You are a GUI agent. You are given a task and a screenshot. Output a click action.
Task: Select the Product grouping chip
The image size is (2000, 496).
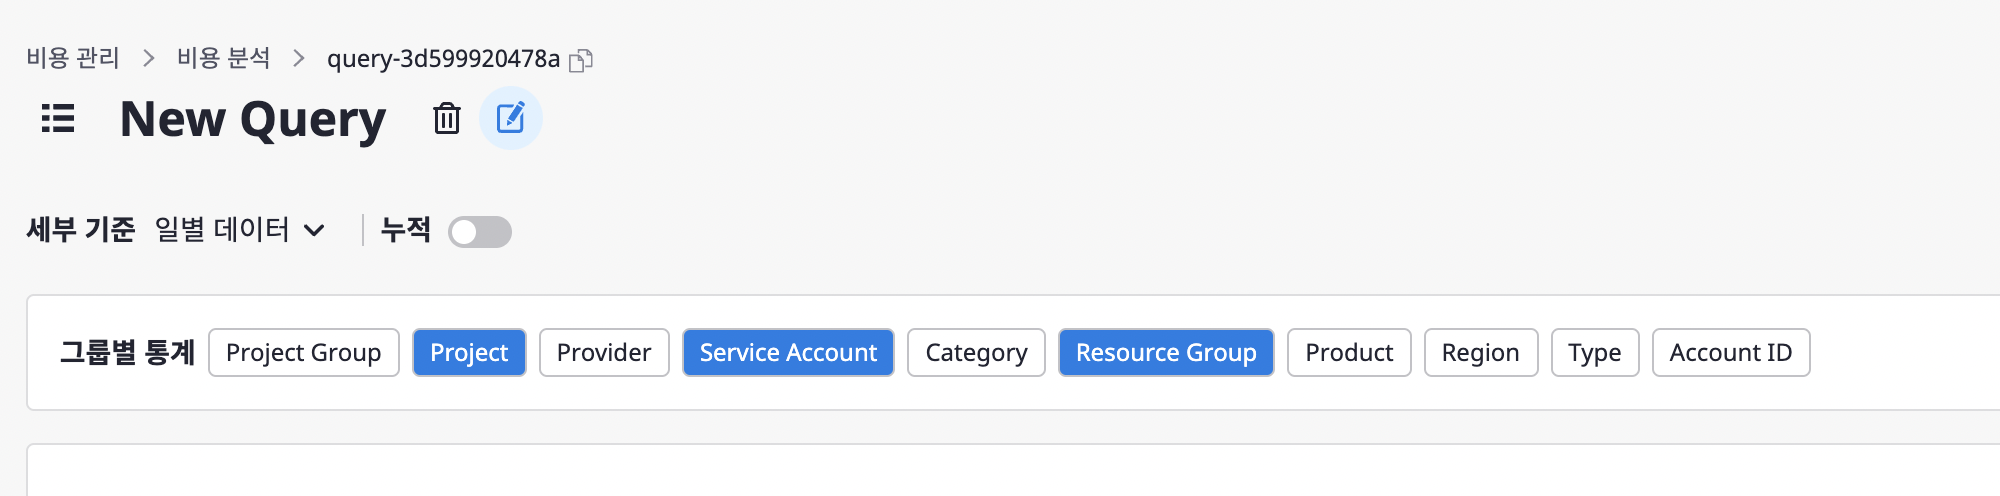pyautogui.click(x=1349, y=353)
